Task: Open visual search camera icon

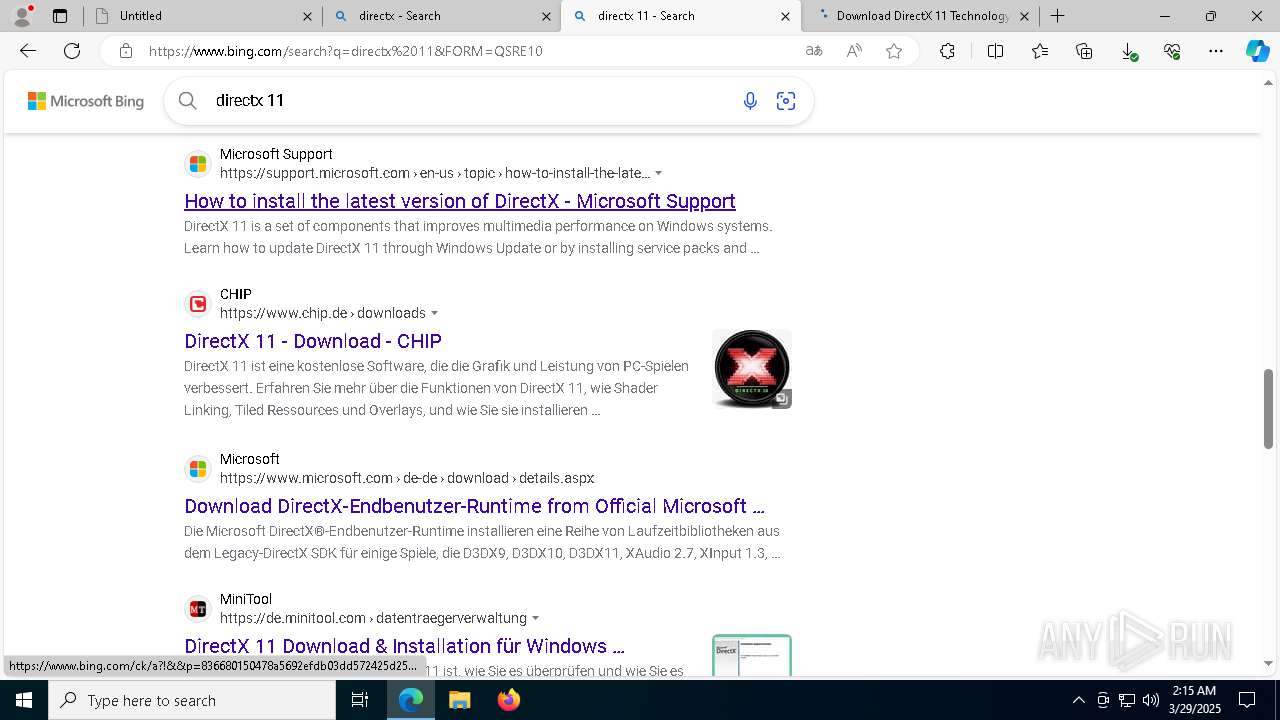Action: [786, 101]
